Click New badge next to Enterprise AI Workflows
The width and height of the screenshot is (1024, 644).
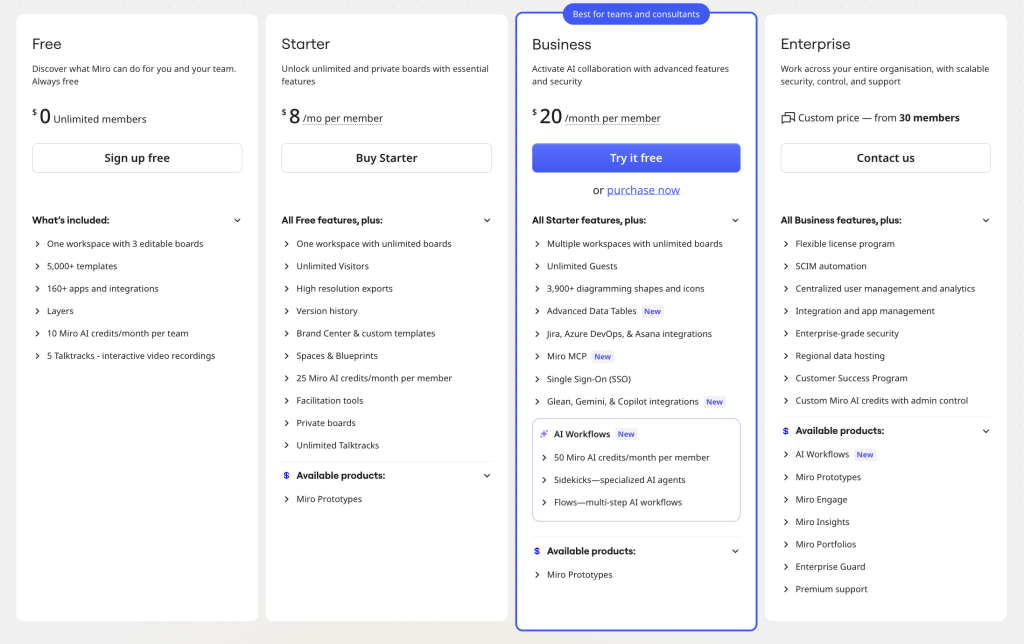tap(864, 454)
